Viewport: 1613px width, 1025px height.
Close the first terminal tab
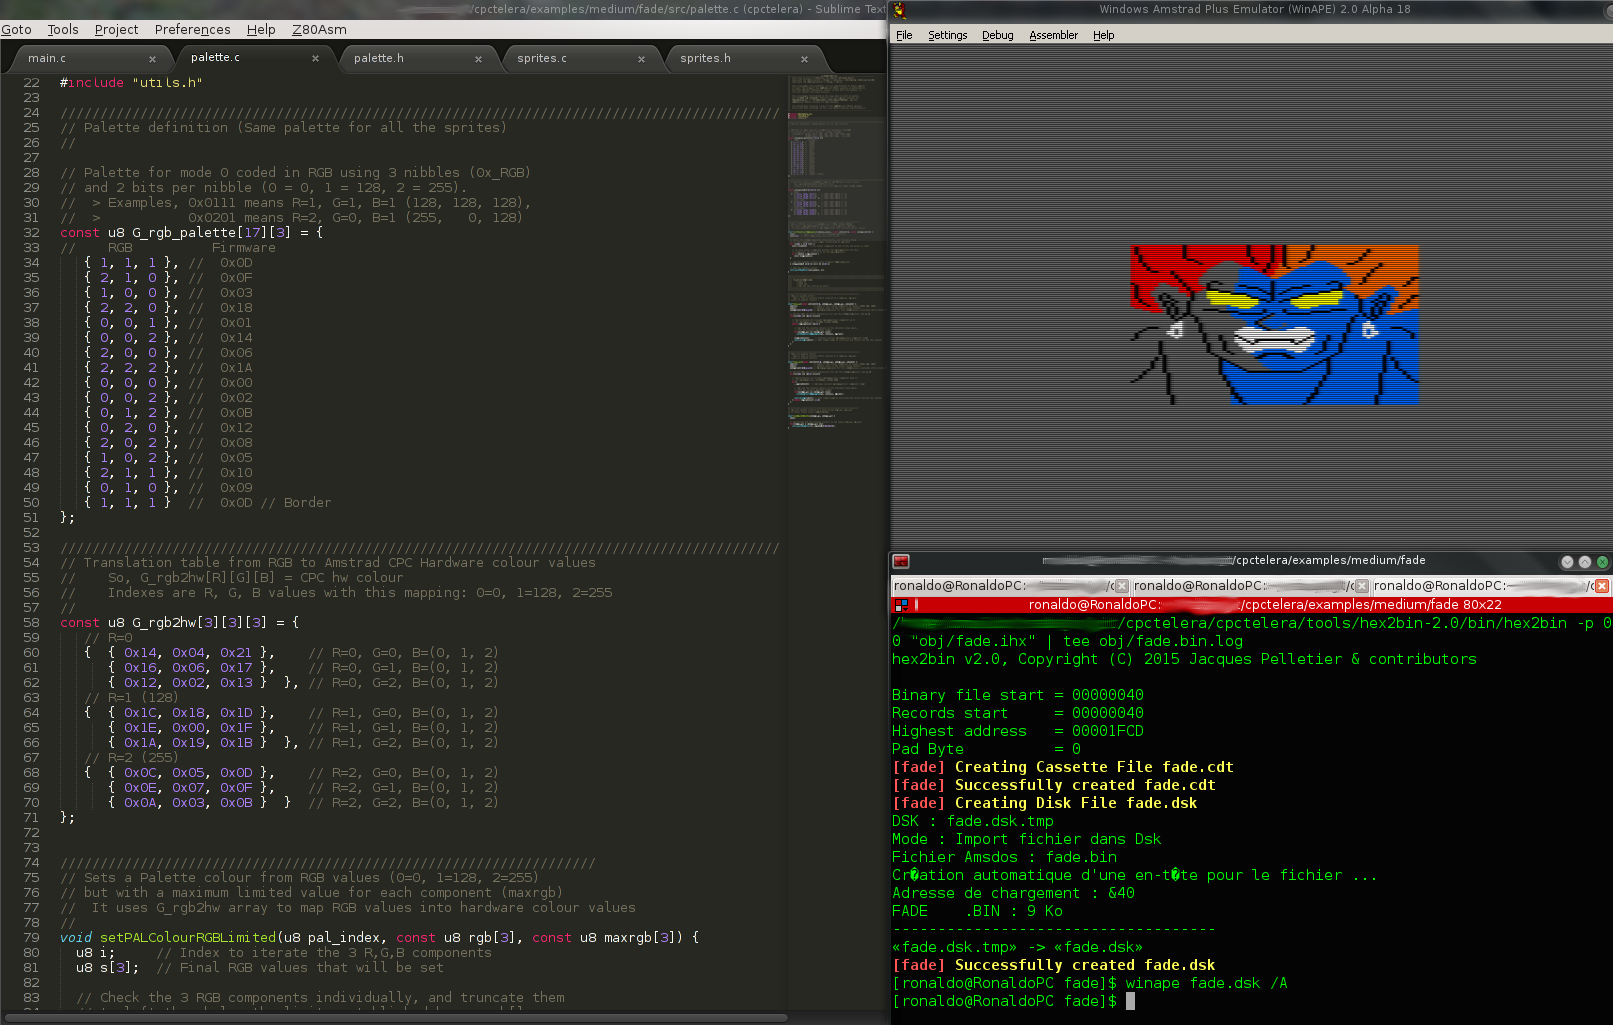coord(1122,586)
